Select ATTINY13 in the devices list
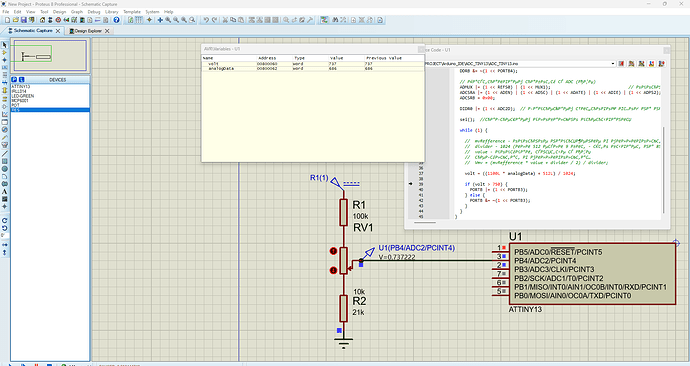 [21, 87]
